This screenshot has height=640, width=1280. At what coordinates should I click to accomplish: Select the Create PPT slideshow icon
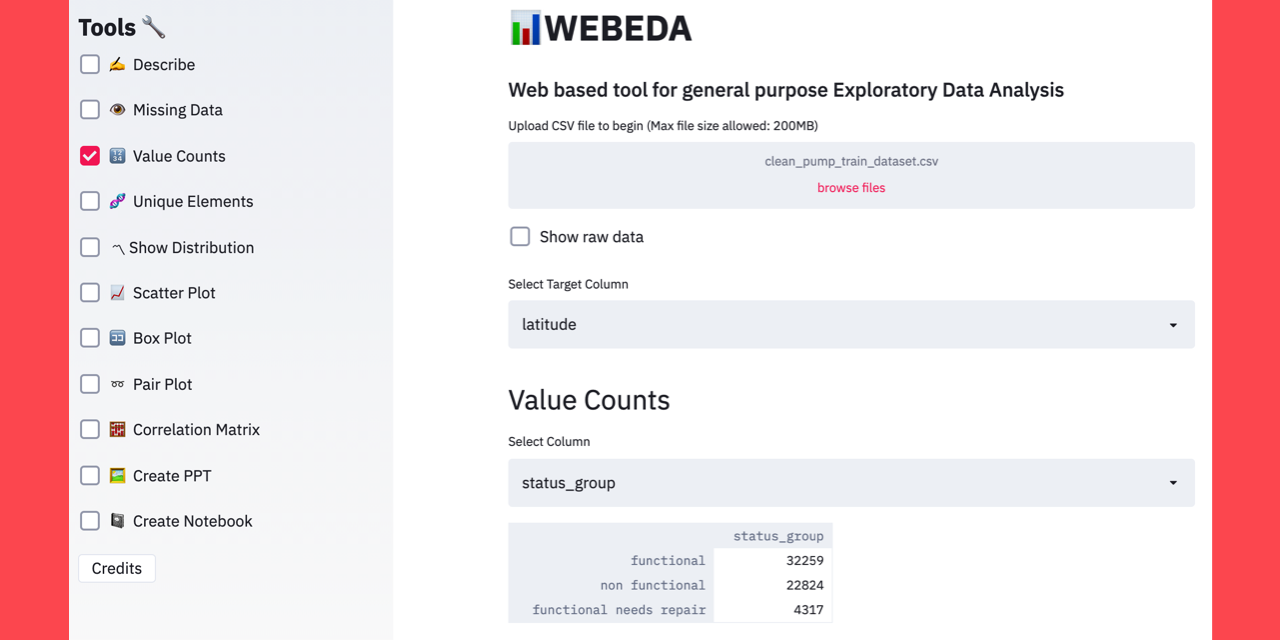point(117,475)
